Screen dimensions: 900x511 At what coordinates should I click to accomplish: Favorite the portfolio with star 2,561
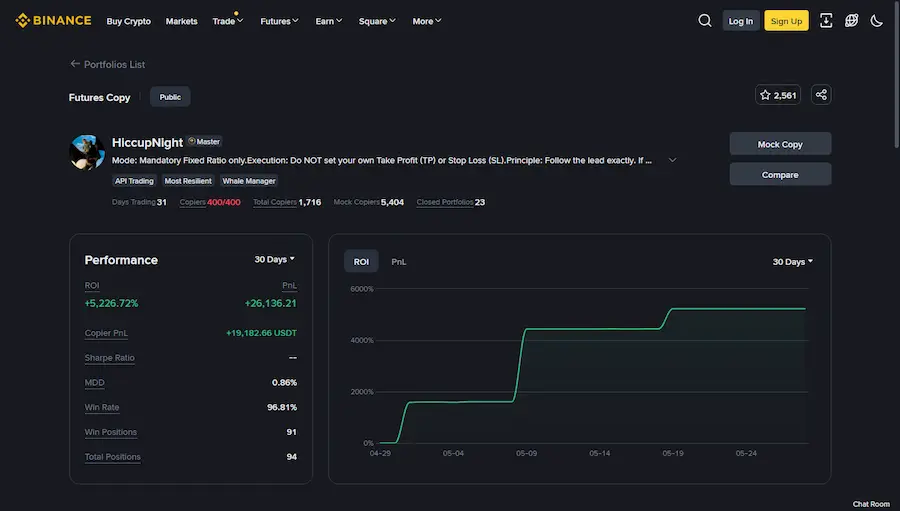coord(778,95)
